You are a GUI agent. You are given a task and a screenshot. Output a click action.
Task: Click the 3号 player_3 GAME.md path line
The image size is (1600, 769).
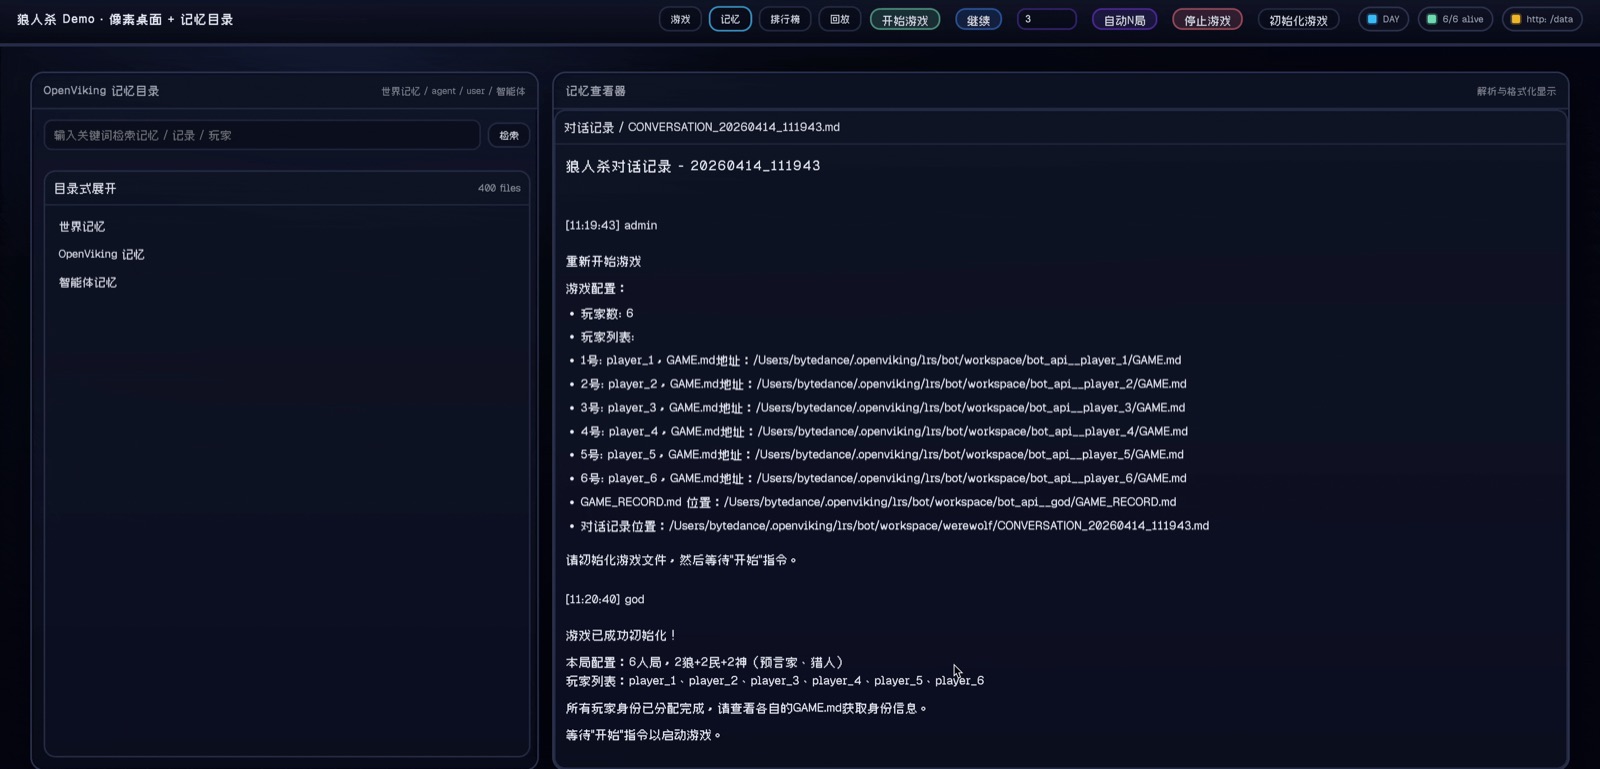(x=882, y=408)
